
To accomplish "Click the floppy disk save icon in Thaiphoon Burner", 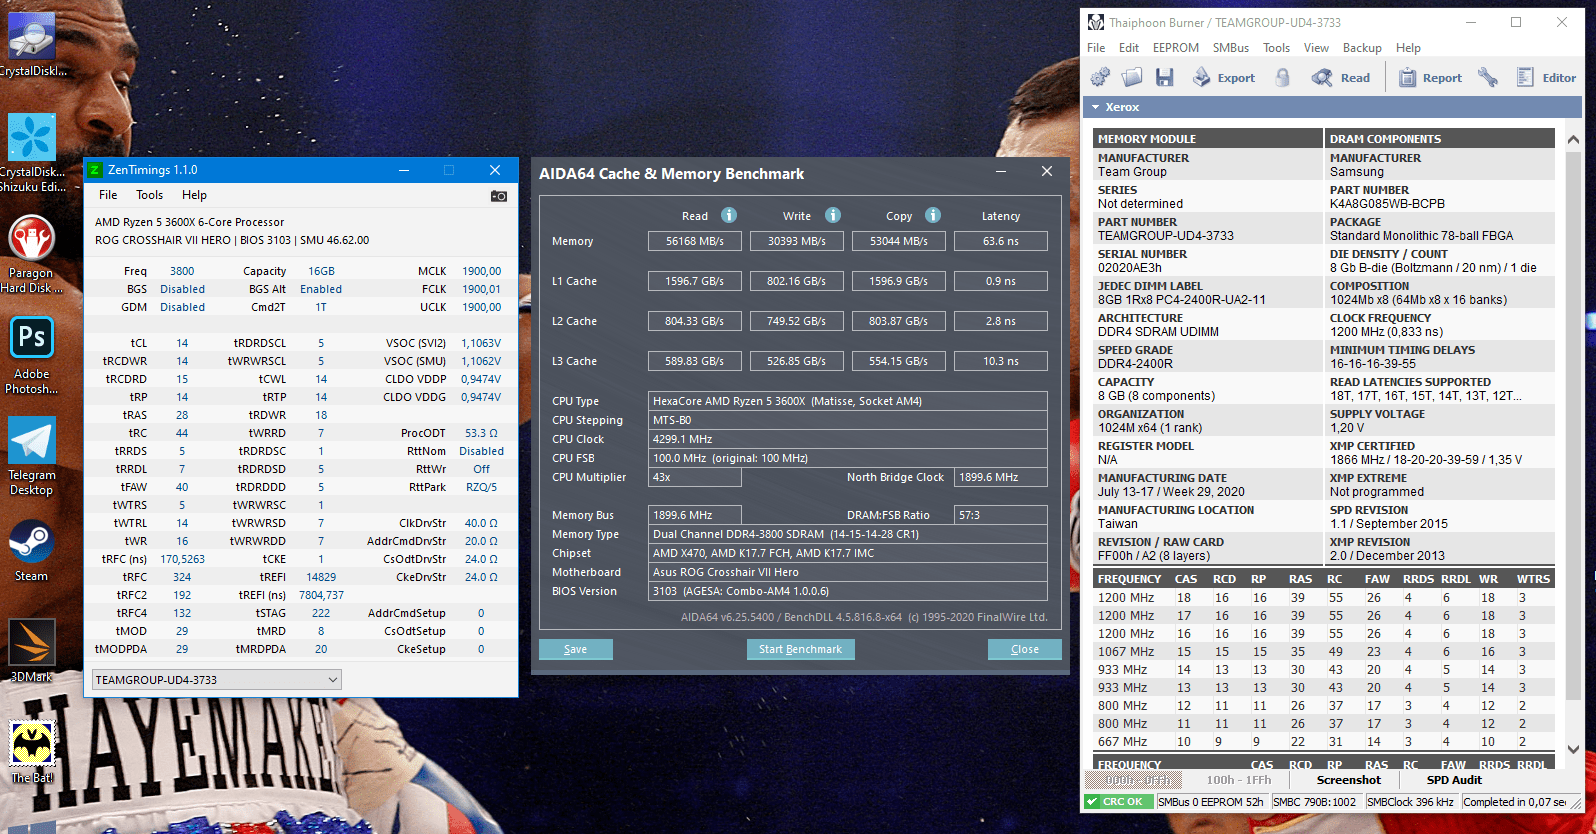I will [x=1164, y=77].
